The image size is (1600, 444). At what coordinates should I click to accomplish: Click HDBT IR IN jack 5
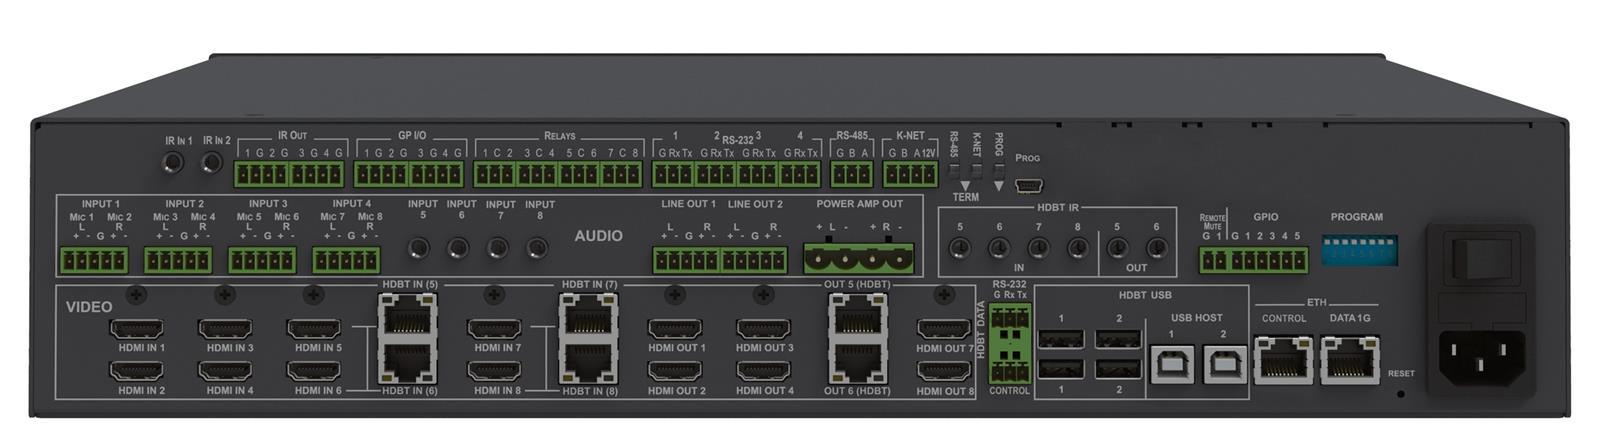coord(960,247)
